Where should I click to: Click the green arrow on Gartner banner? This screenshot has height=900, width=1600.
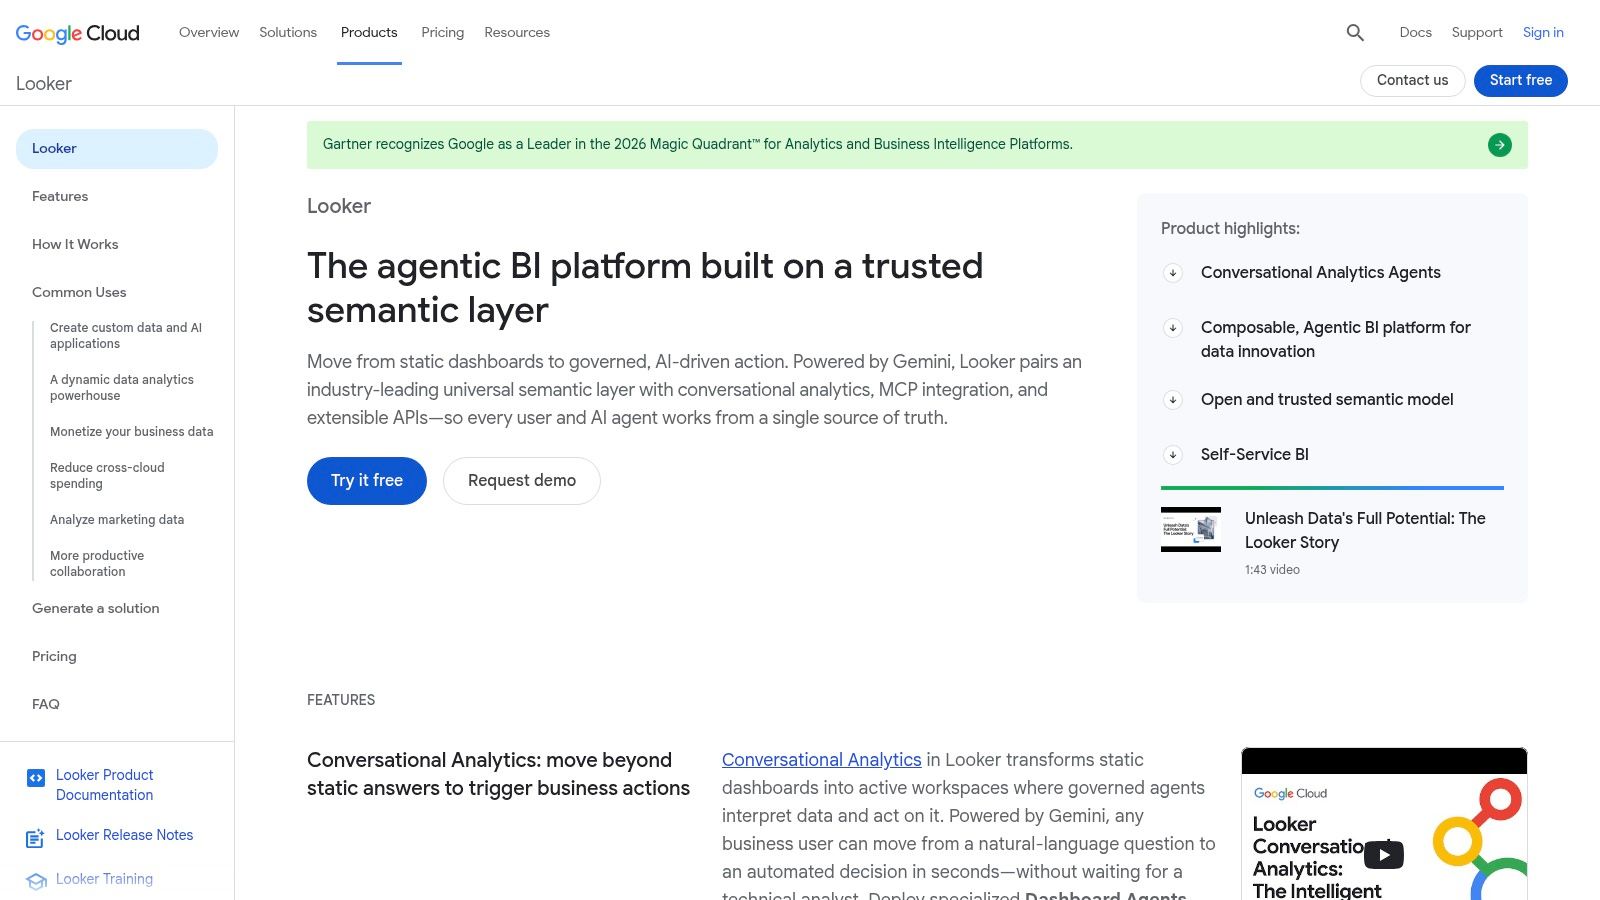click(x=1499, y=145)
